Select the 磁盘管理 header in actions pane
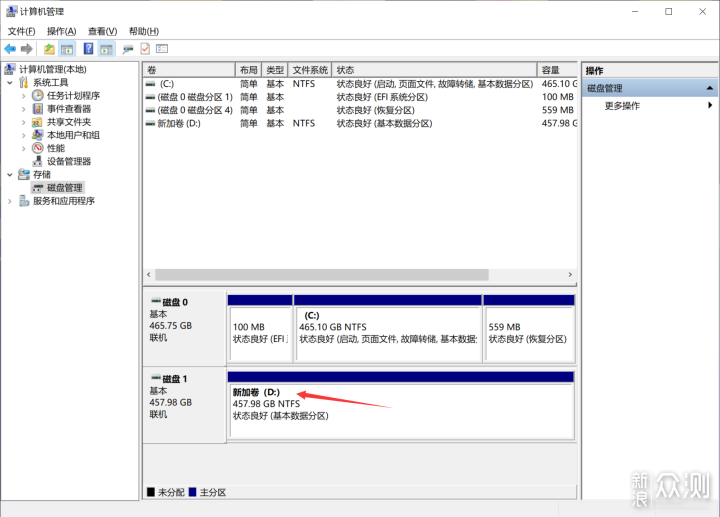 click(x=650, y=88)
